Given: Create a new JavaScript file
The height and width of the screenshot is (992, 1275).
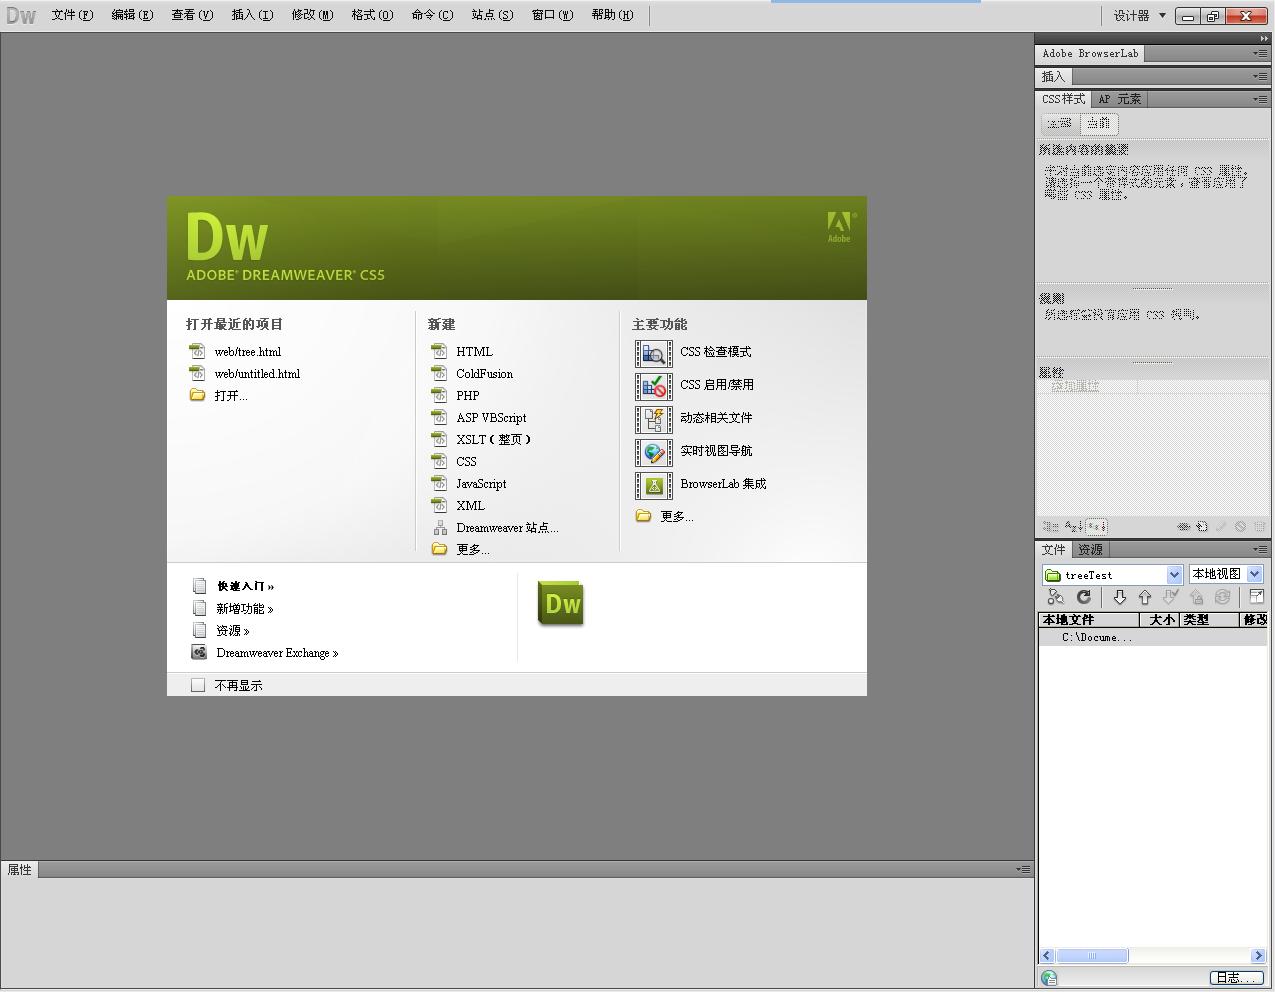Looking at the screenshot, I should [x=481, y=484].
